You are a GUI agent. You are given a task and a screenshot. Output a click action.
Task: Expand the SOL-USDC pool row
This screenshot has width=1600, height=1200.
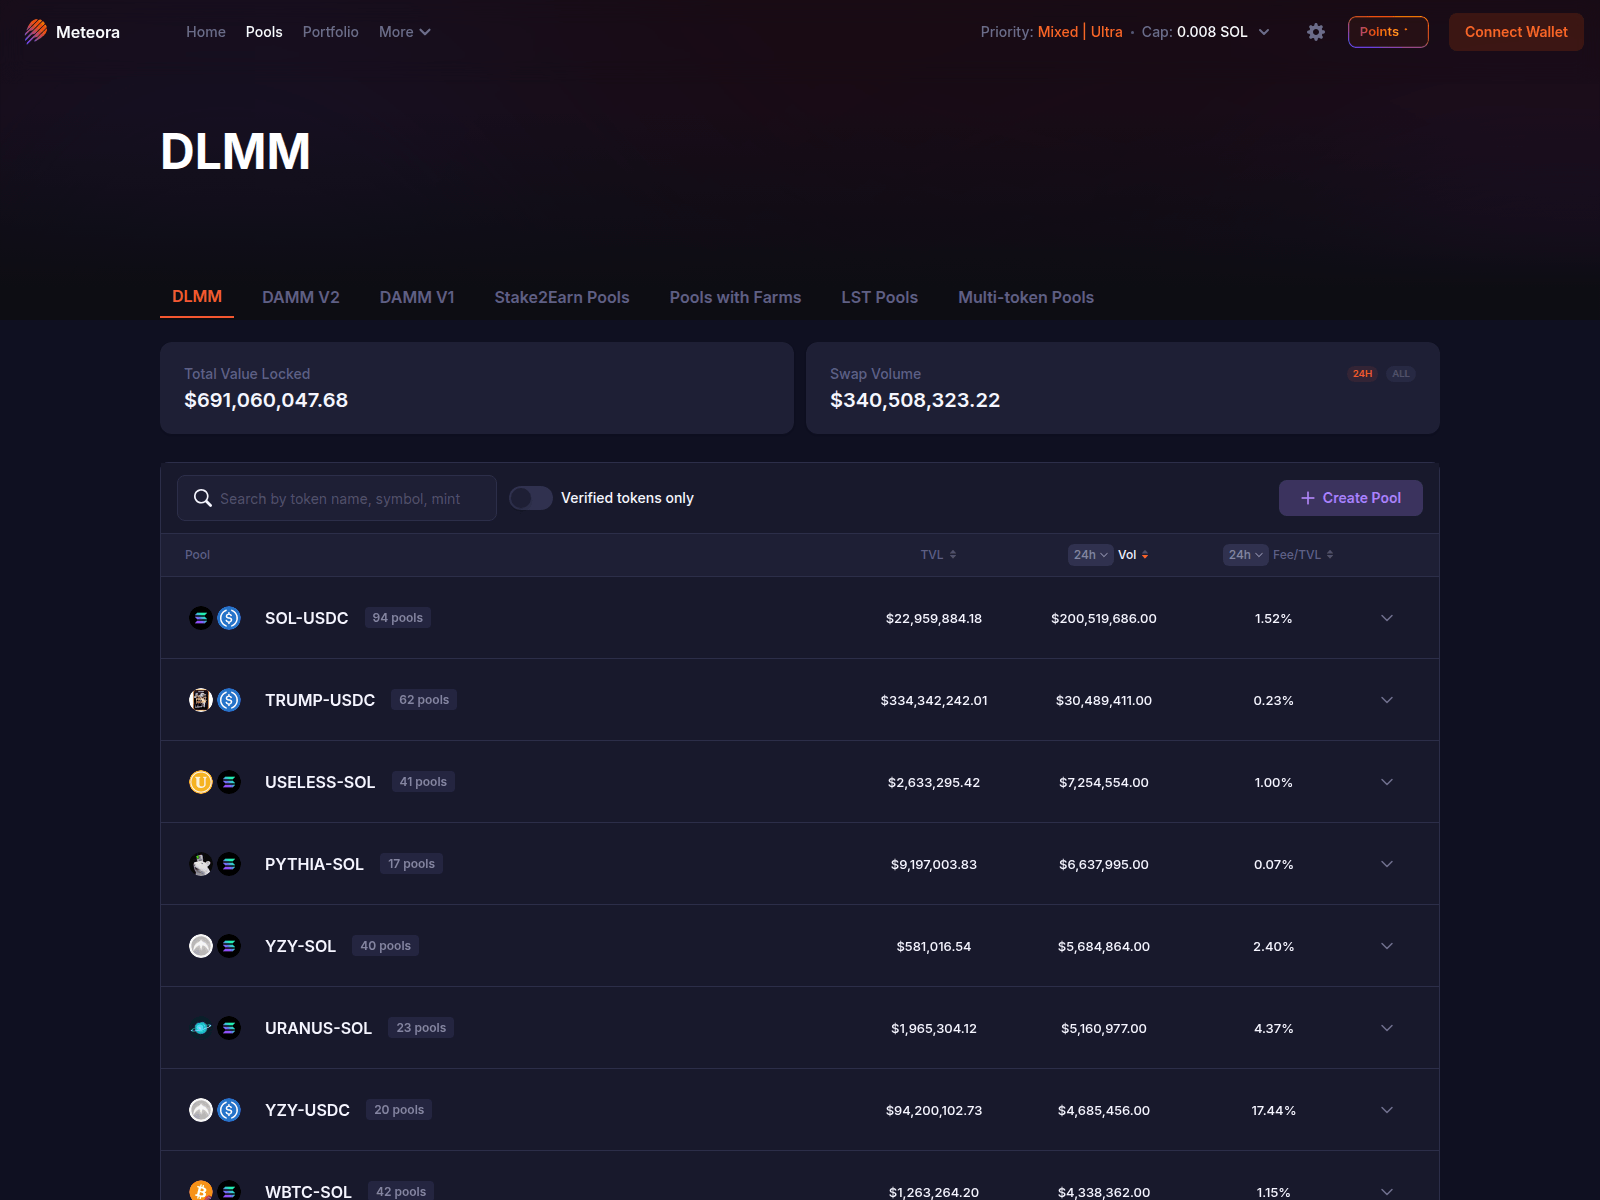click(x=1387, y=618)
